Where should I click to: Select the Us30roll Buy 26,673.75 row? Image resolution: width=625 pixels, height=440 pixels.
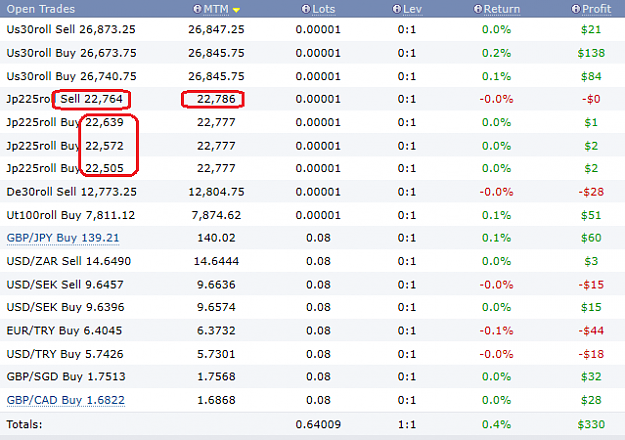(x=312, y=53)
